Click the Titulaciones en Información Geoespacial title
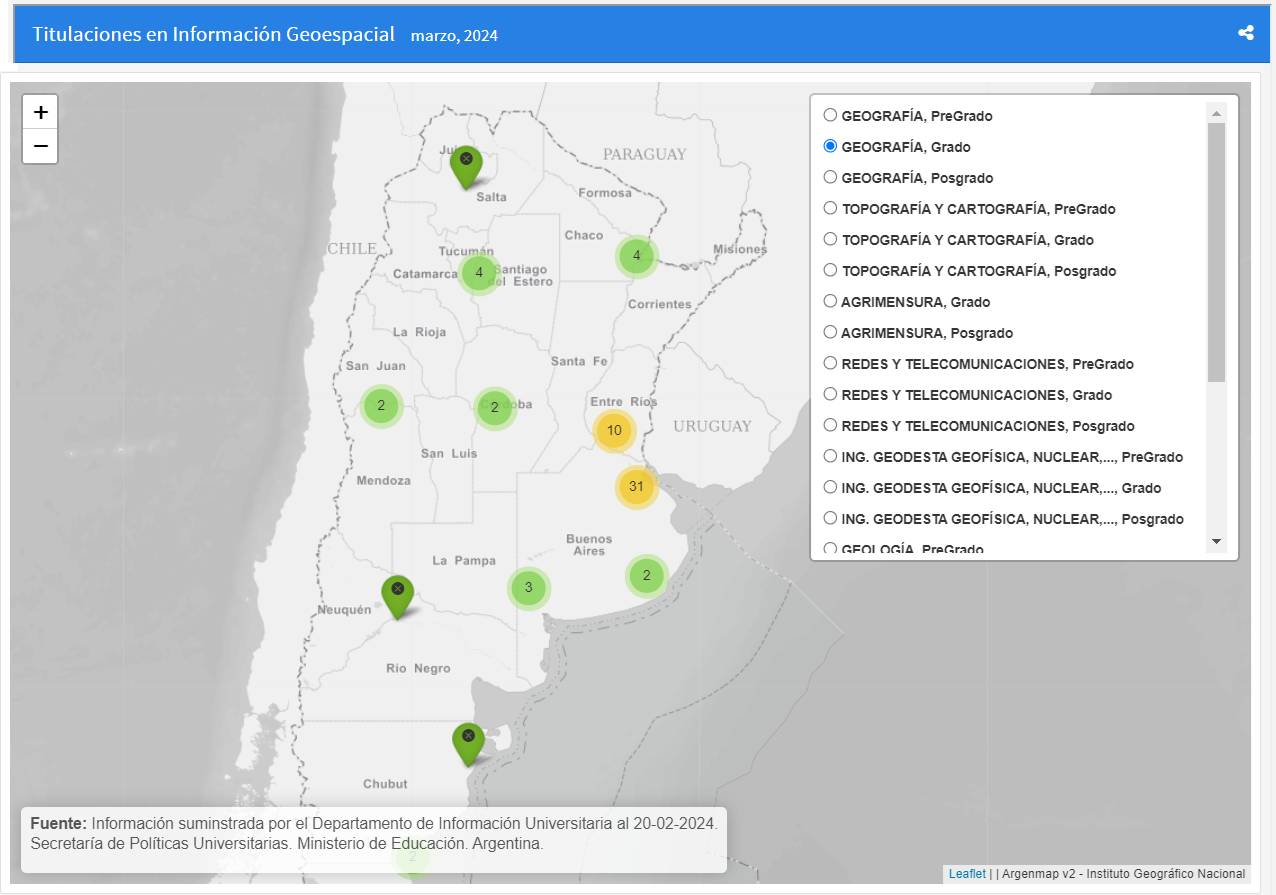 point(214,34)
